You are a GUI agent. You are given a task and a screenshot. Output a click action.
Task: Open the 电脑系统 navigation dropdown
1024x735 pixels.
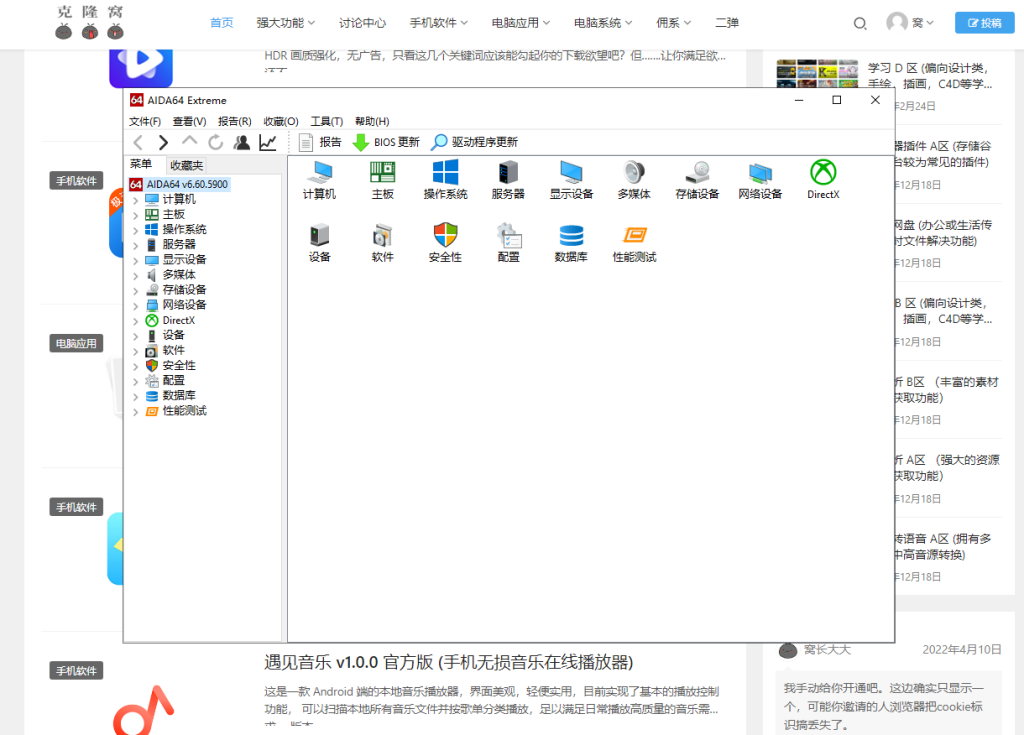tap(603, 23)
